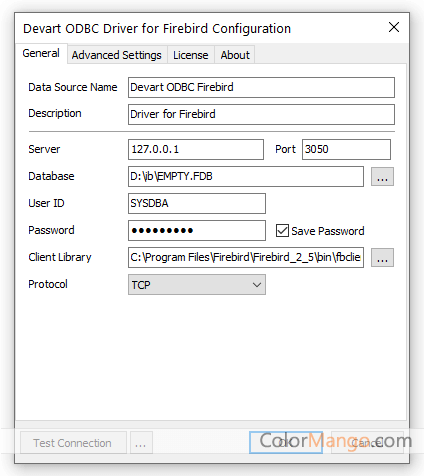Toggle the Save Password checkbox
Viewport: 424px width, 476px height.
[x=282, y=230]
